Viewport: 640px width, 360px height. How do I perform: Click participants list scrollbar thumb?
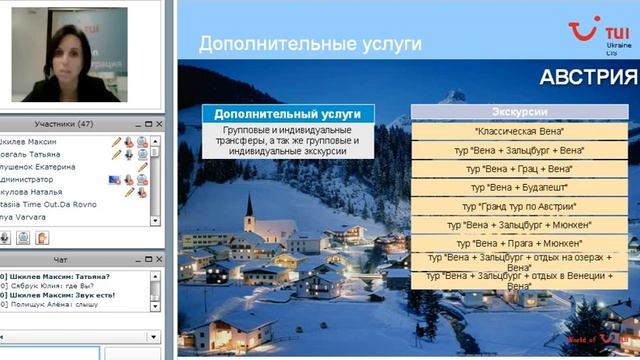(155, 152)
